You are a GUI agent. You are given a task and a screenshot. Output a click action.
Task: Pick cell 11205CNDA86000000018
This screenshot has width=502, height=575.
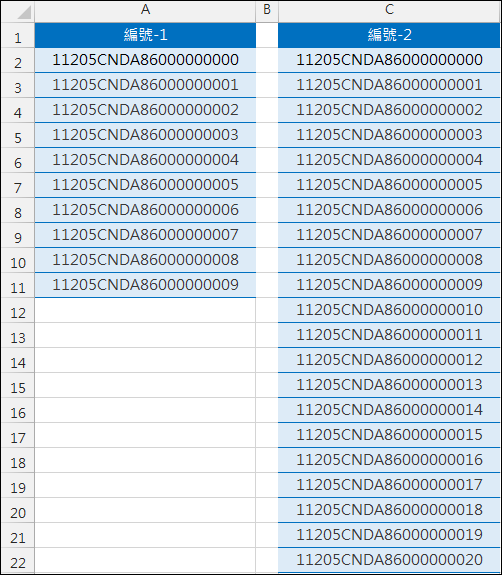coord(389,510)
